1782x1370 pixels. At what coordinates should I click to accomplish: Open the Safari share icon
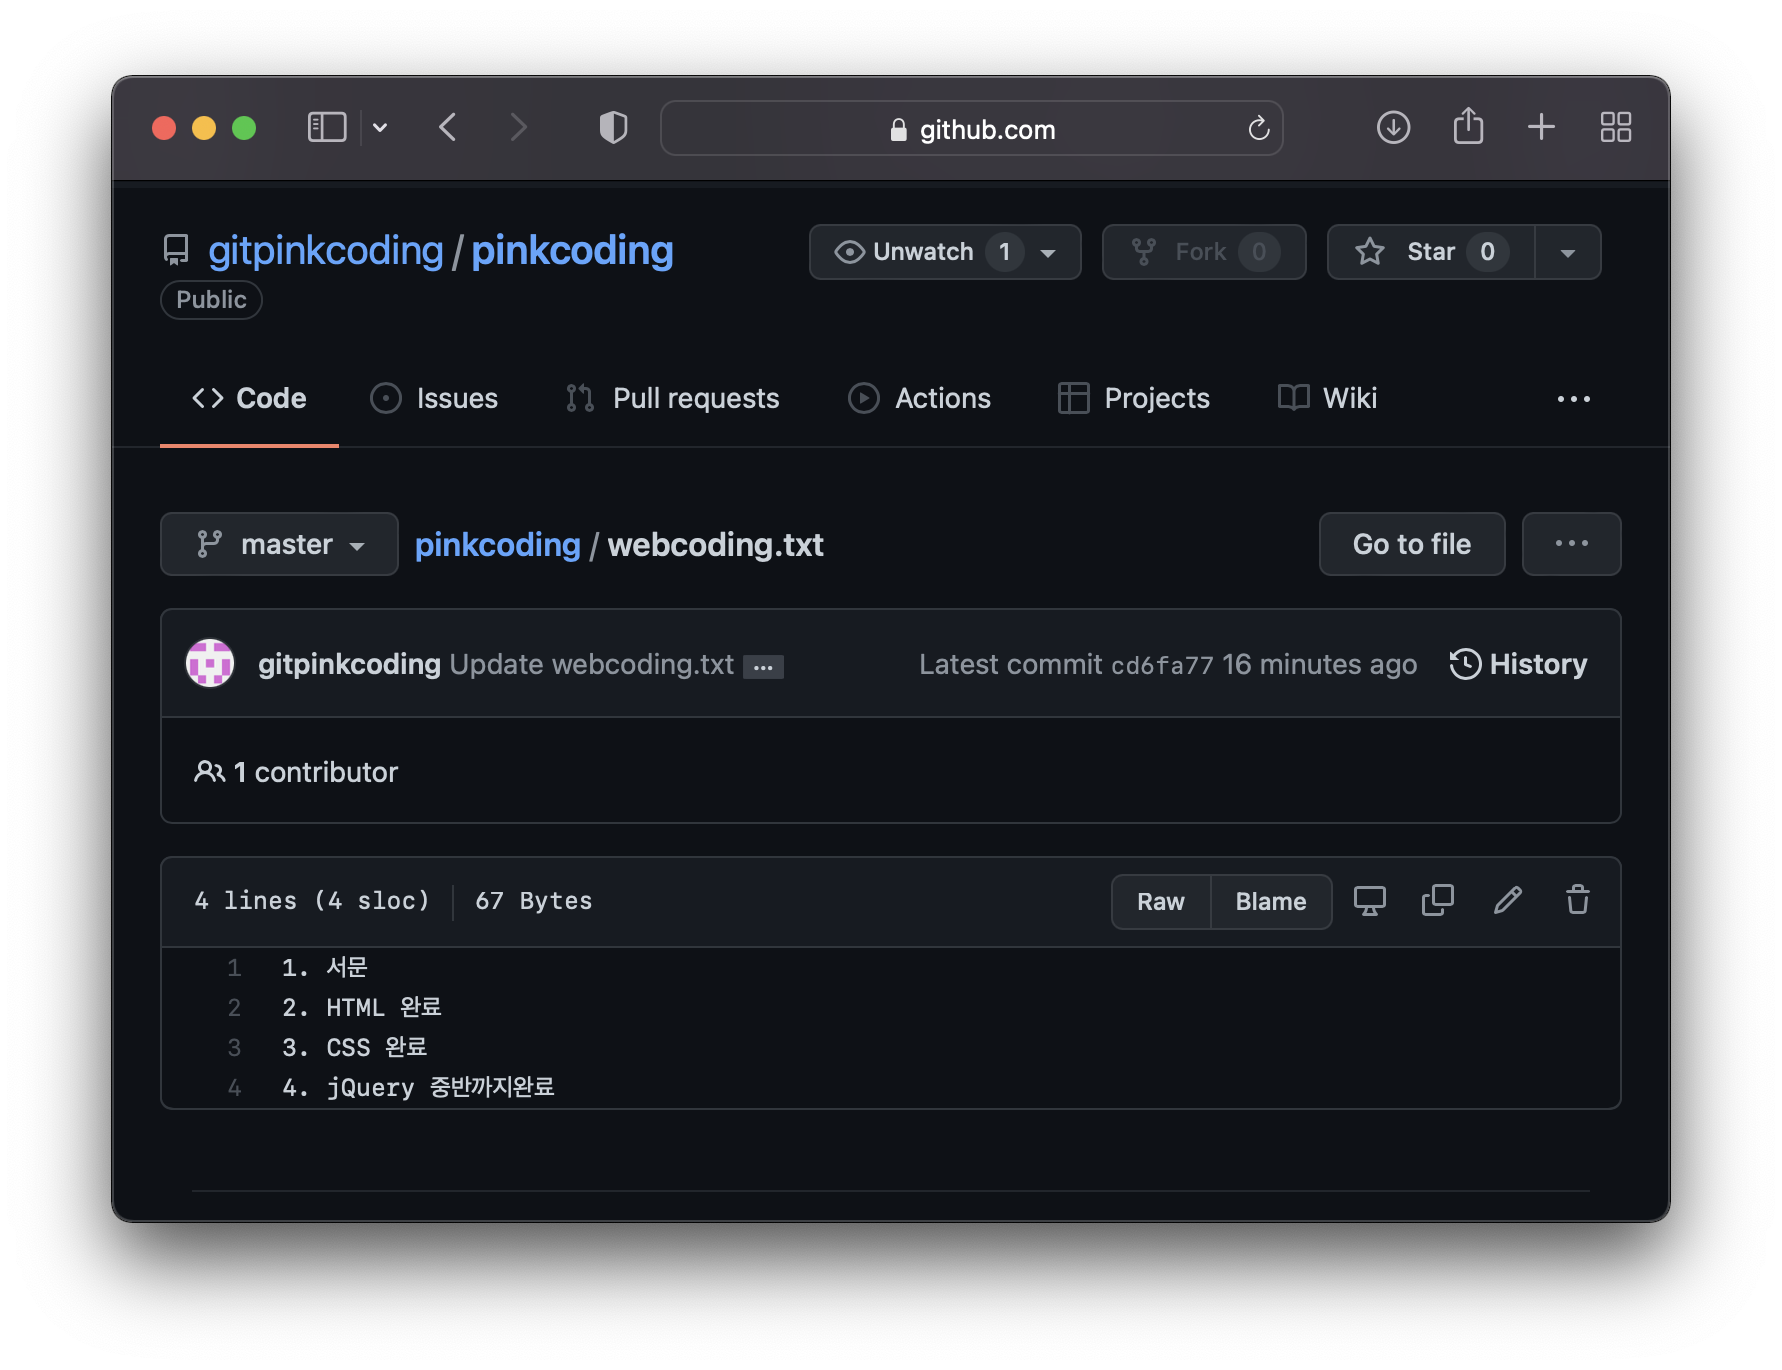(1468, 126)
